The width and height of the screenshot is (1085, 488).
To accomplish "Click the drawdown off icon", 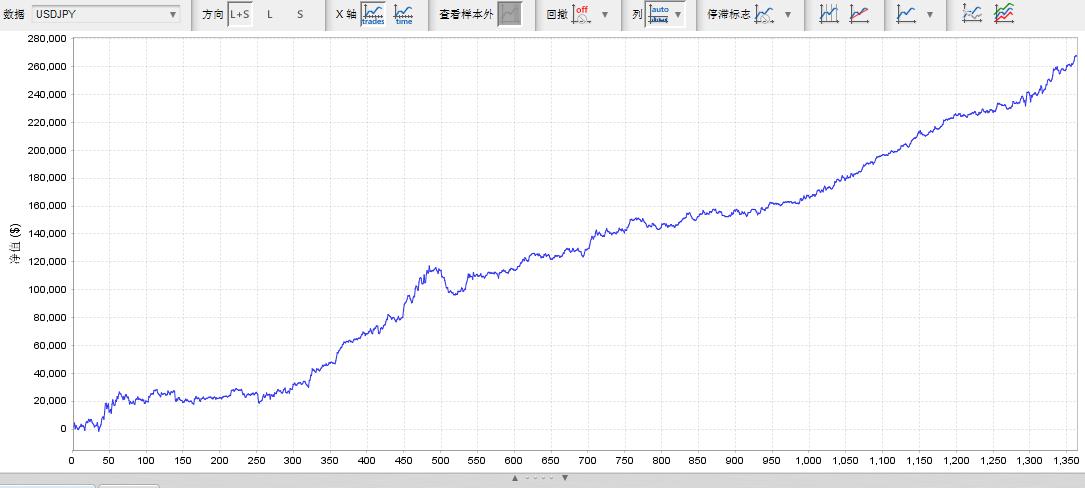I will [581, 14].
